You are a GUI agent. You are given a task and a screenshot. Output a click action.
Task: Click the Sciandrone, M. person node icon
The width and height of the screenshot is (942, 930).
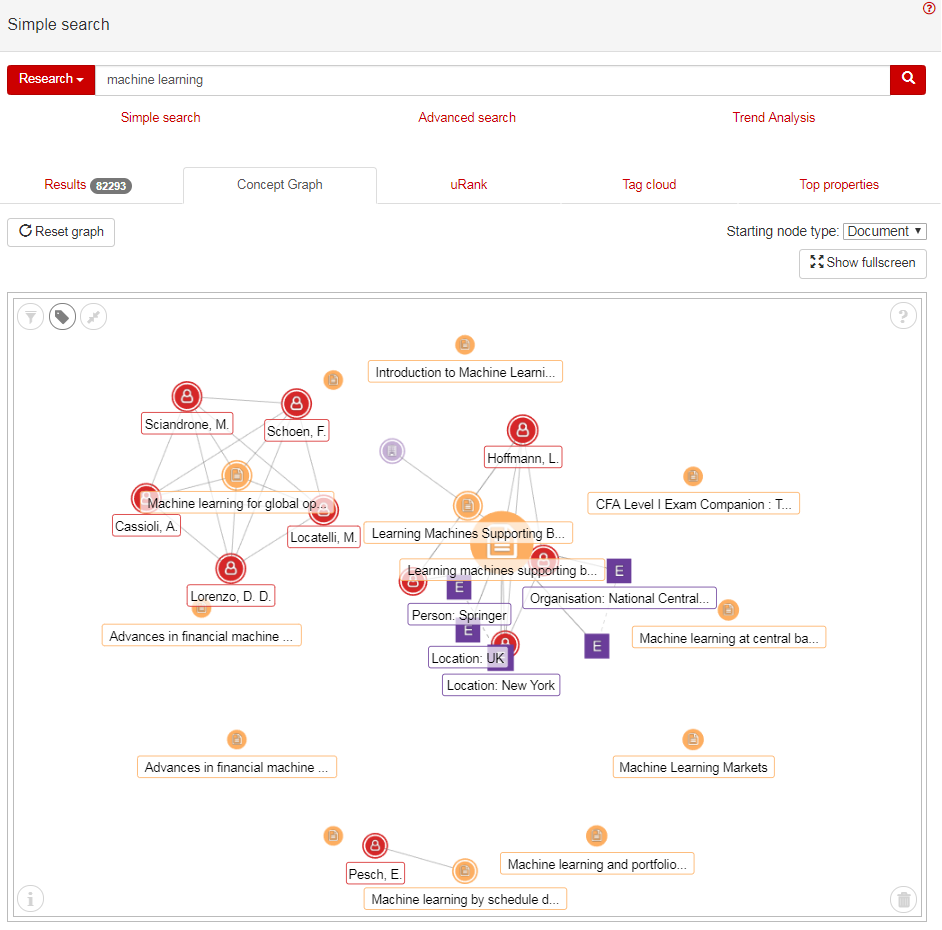coord(187,397)
